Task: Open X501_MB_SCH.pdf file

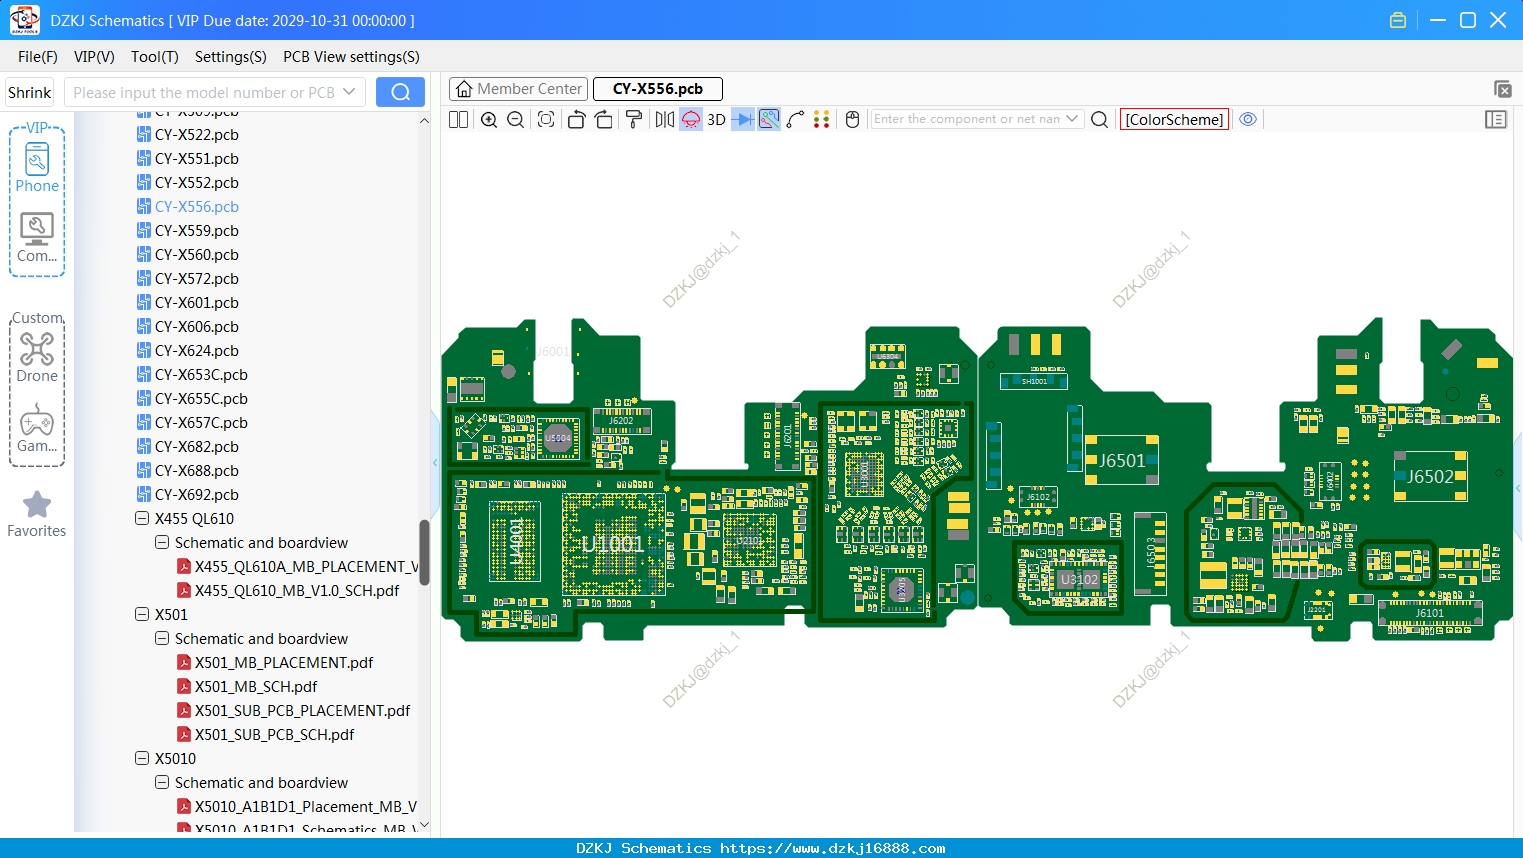Action: (256, 687)
